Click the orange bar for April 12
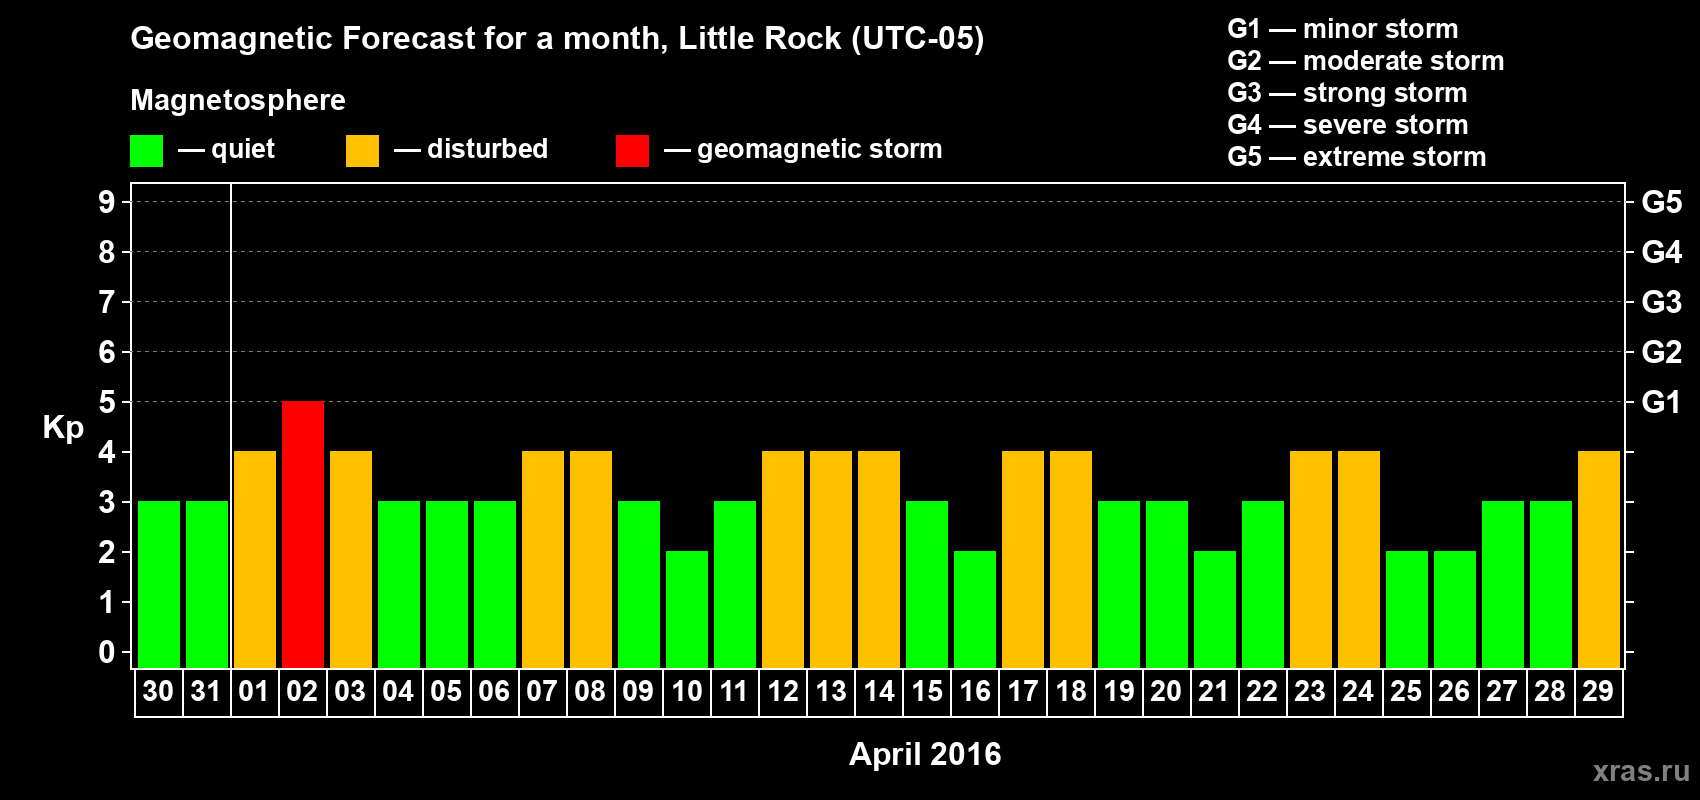Viewport: 1700px width, 800px height. (783, 559)
